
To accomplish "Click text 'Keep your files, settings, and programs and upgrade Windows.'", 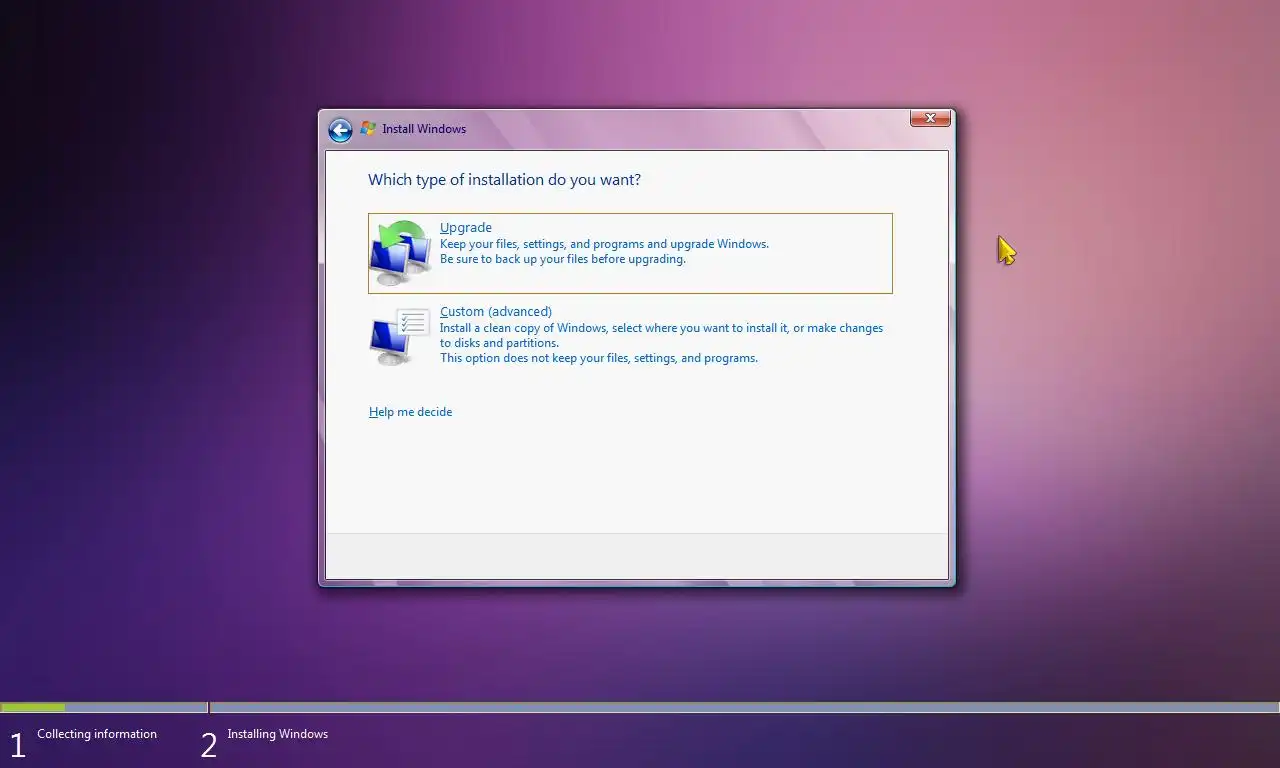I will click(604, 244).
